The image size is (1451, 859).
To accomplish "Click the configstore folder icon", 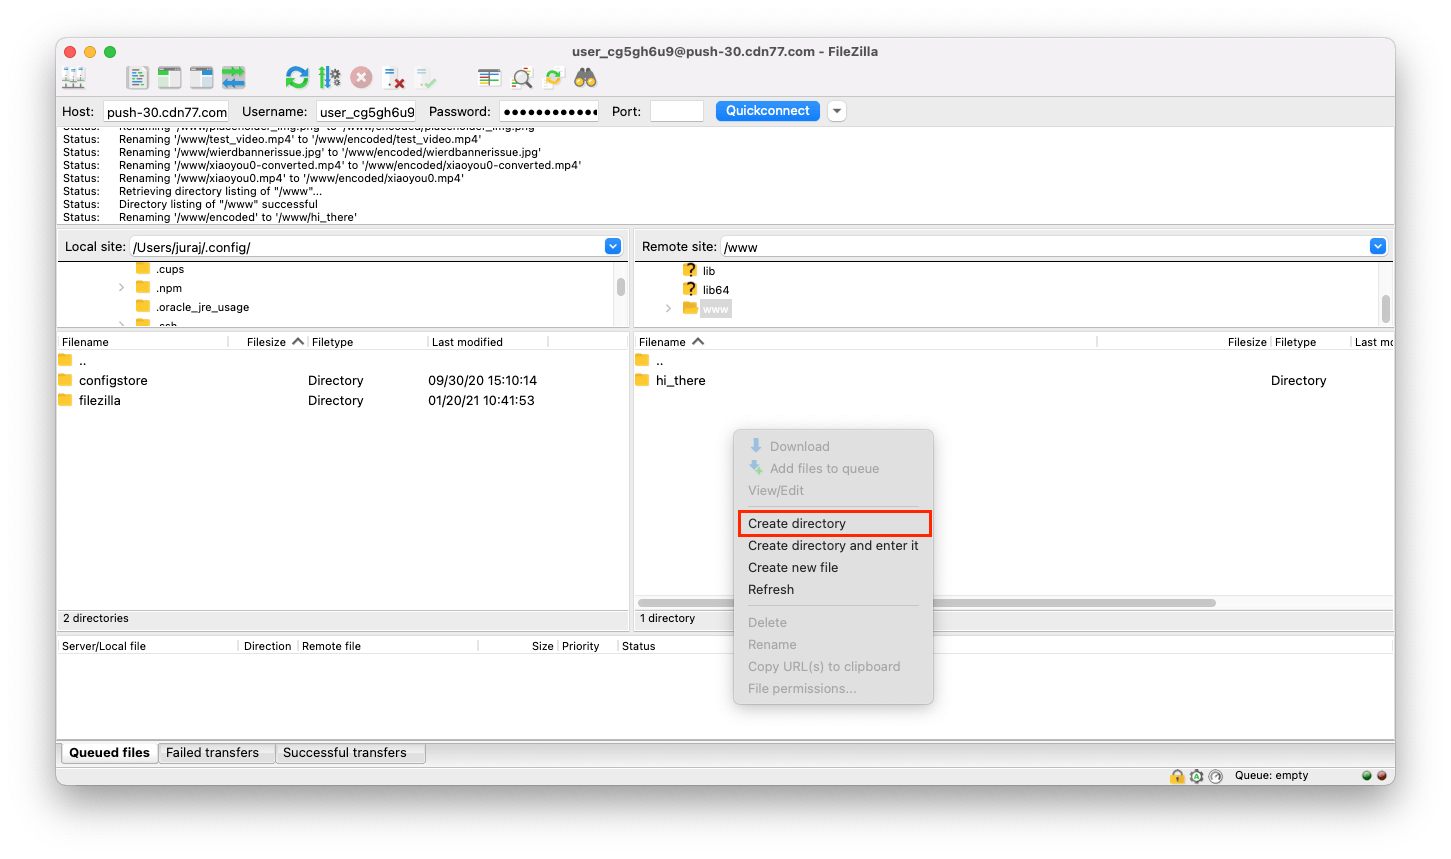I will [x=65, y=380].
